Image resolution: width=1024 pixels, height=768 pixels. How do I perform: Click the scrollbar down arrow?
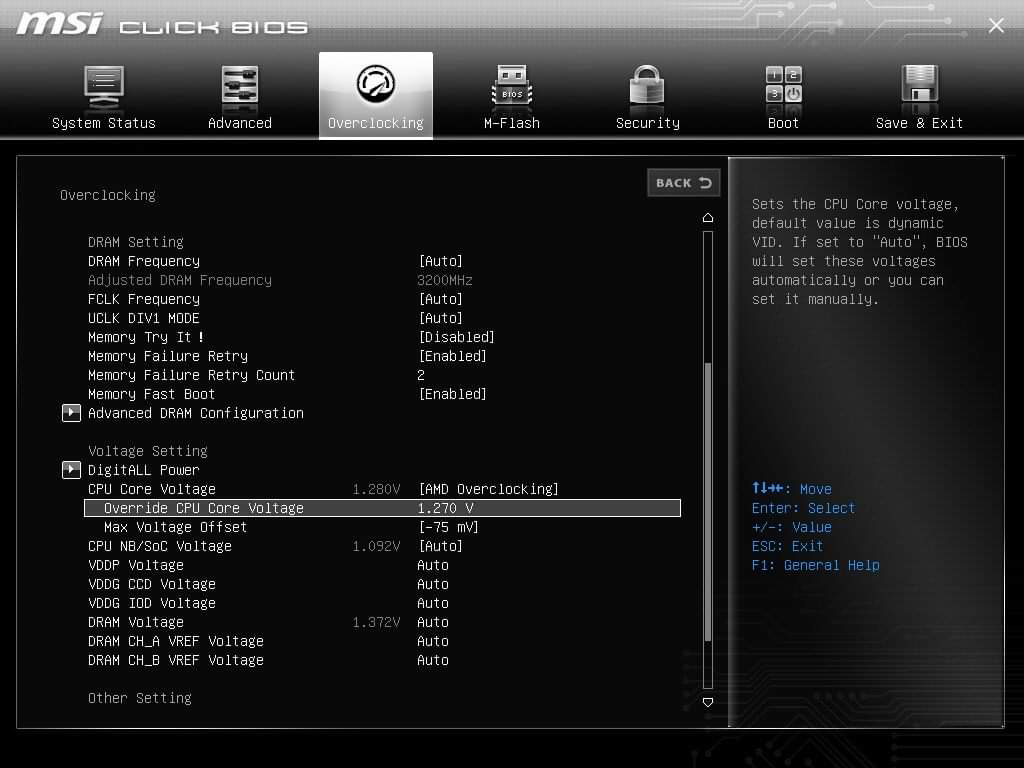coord(708,702)
